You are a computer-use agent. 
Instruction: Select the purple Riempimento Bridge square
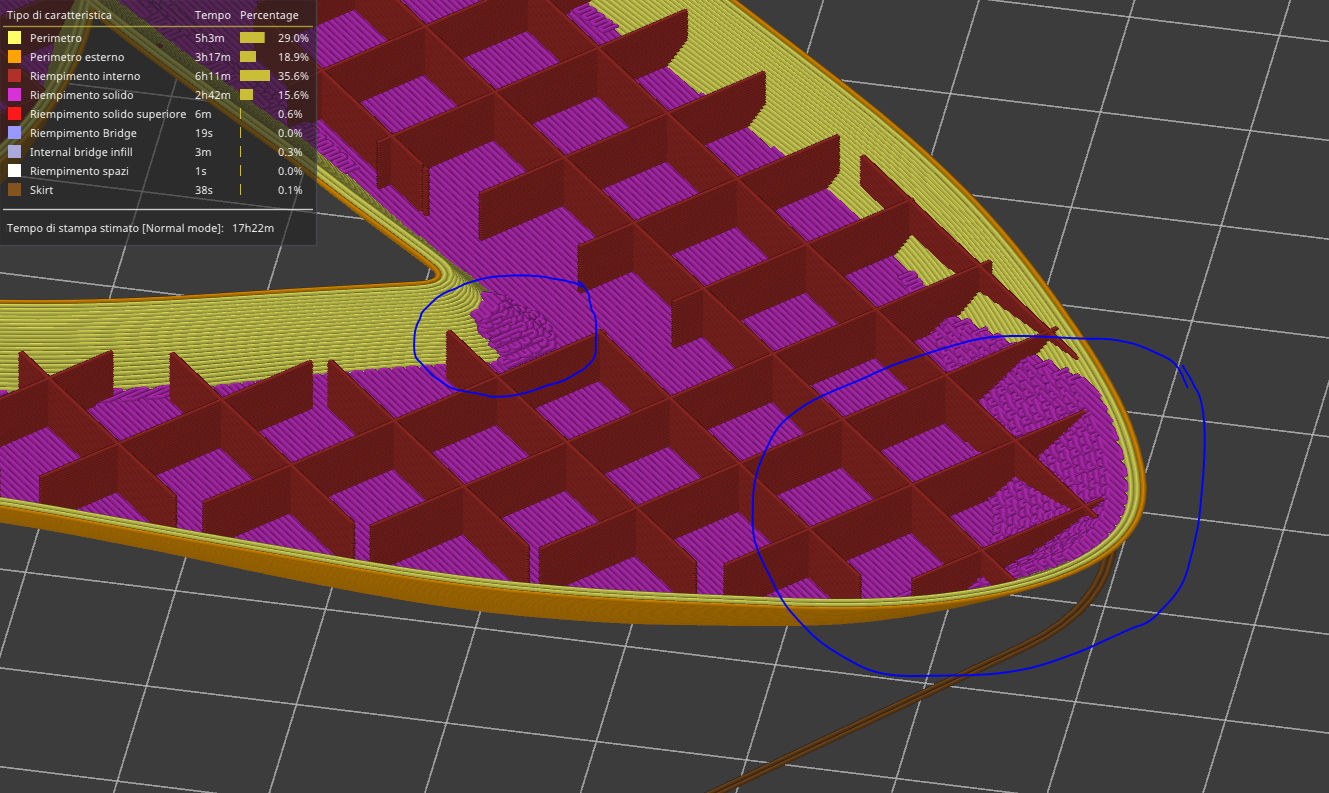[x=13, y=133]
